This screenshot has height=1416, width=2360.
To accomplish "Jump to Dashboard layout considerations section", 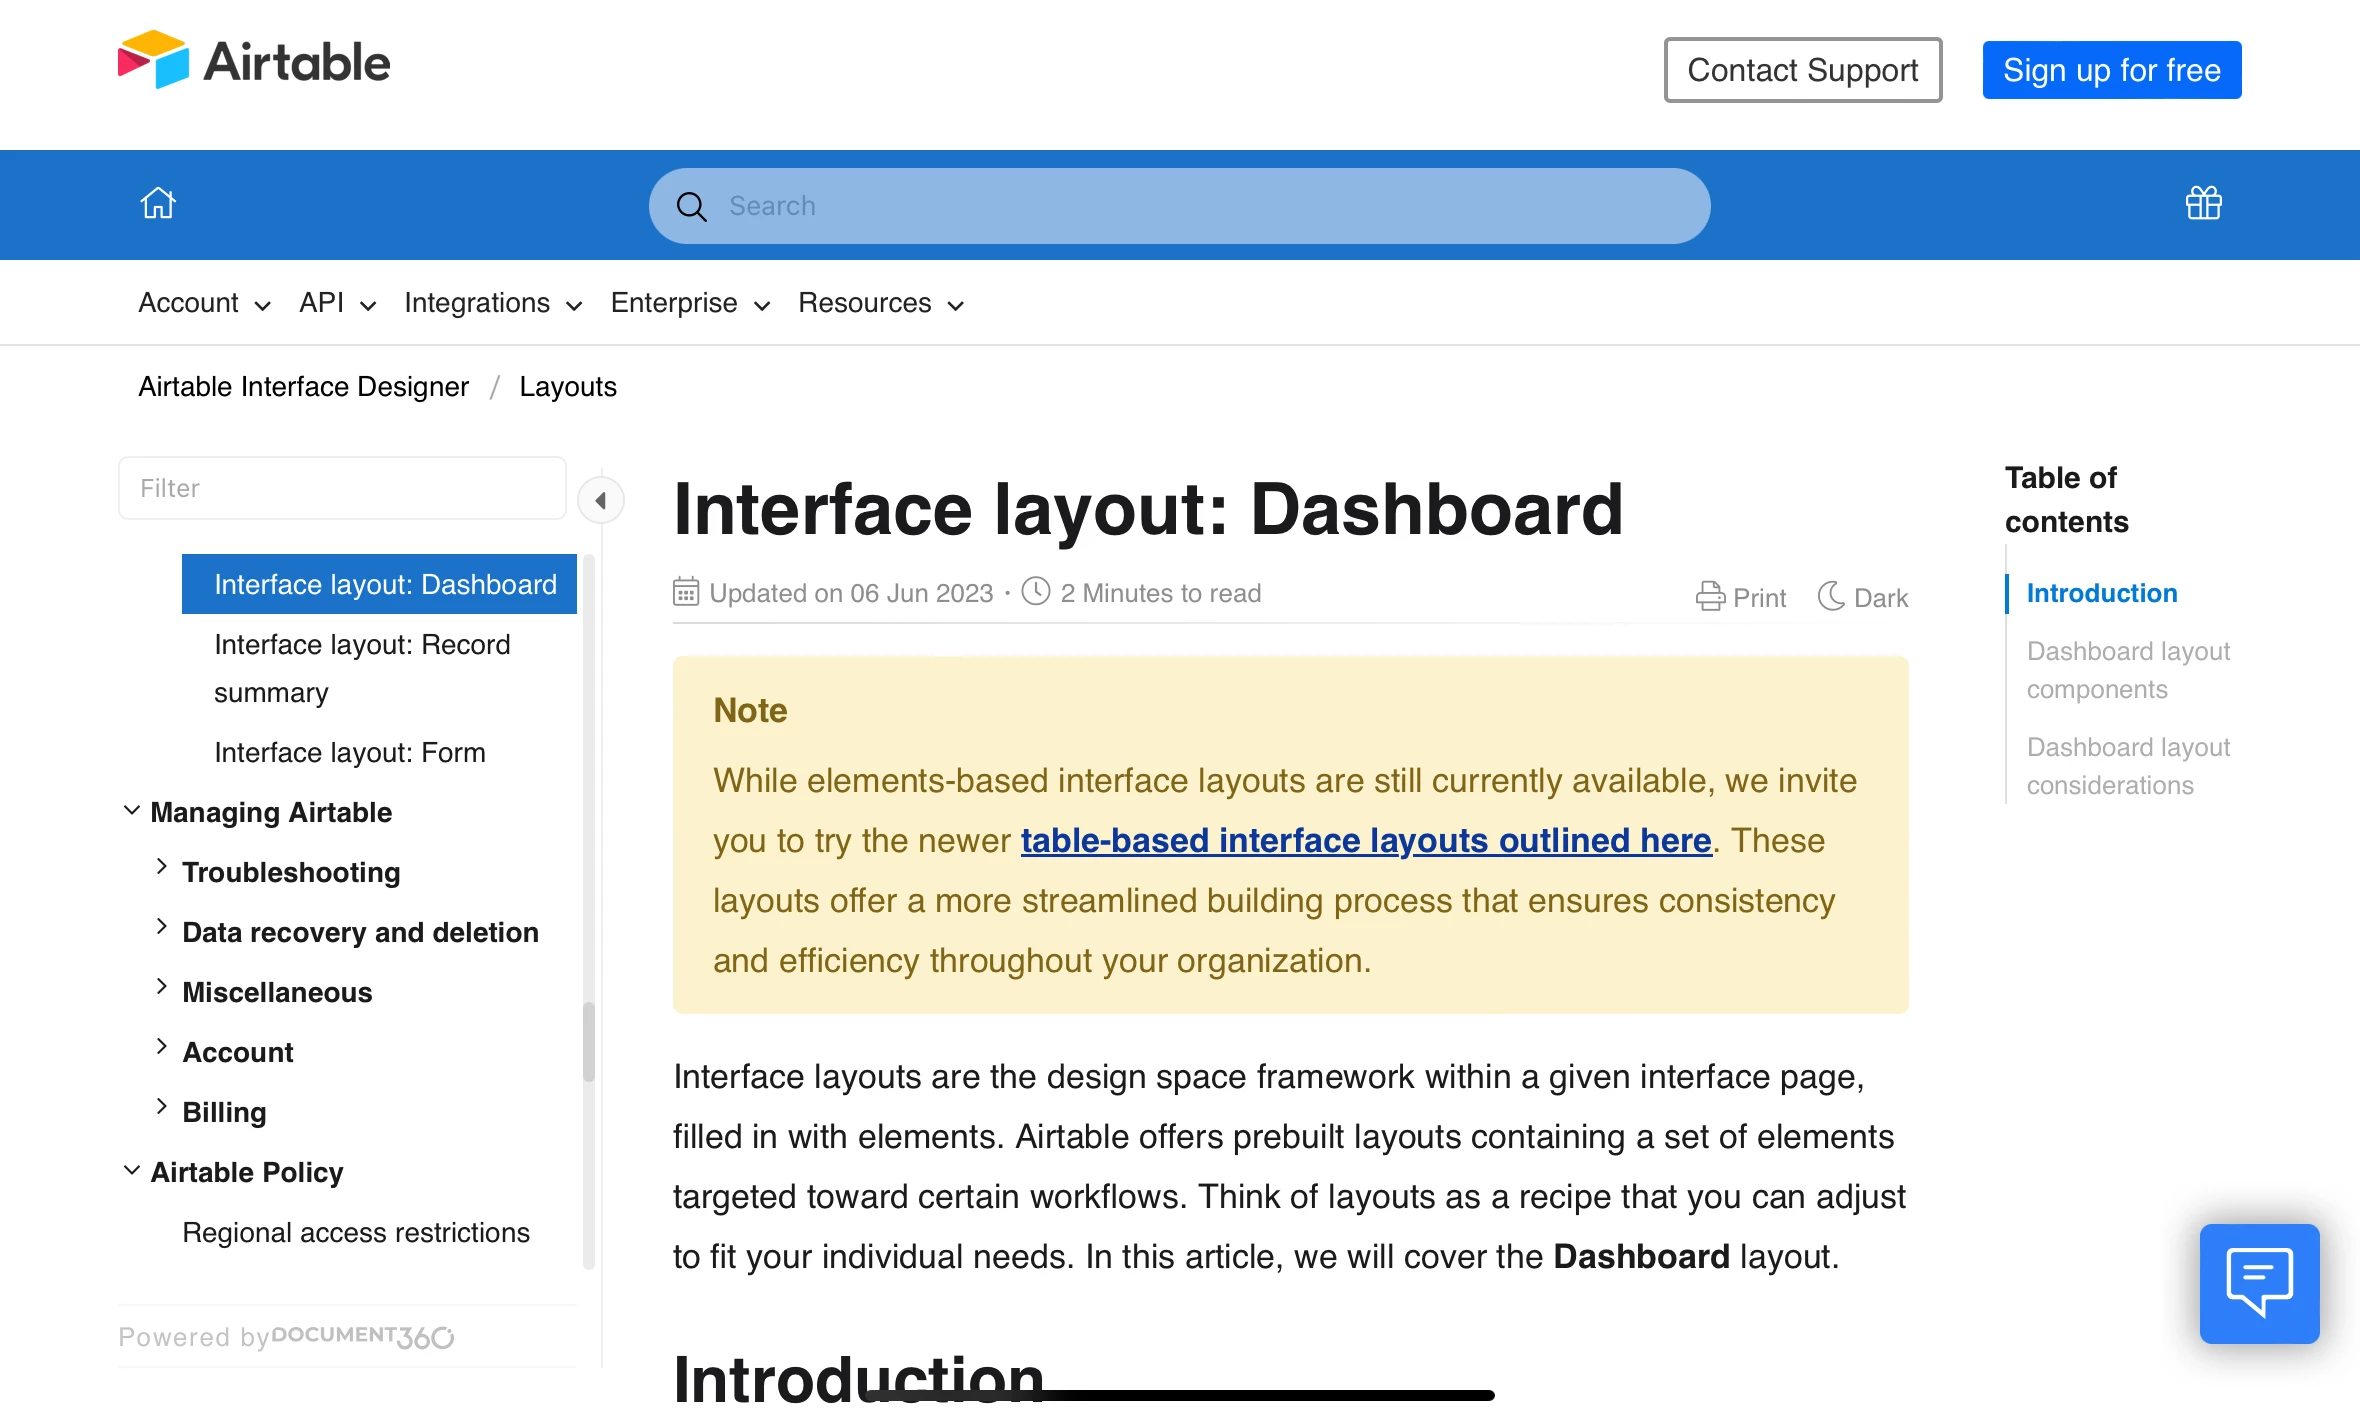I will [x=2128, y=766].
